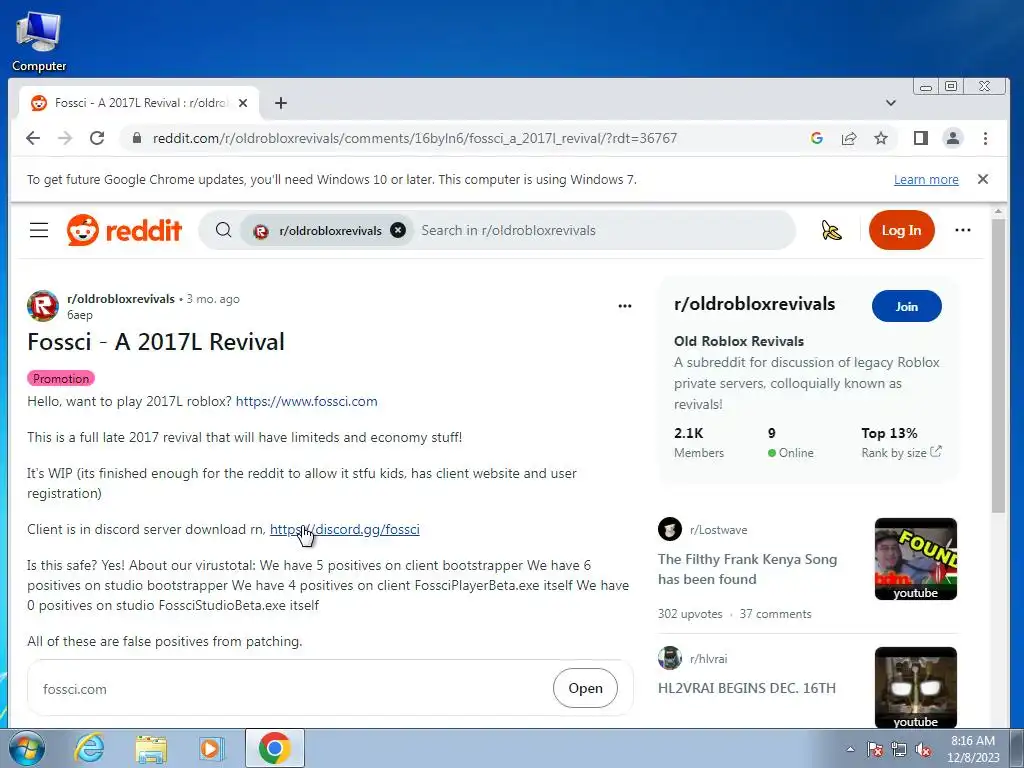The image size is (1024, 768).
Task: Visit r/oldrobloxrevivals from the post header
Action: [121, 299]
